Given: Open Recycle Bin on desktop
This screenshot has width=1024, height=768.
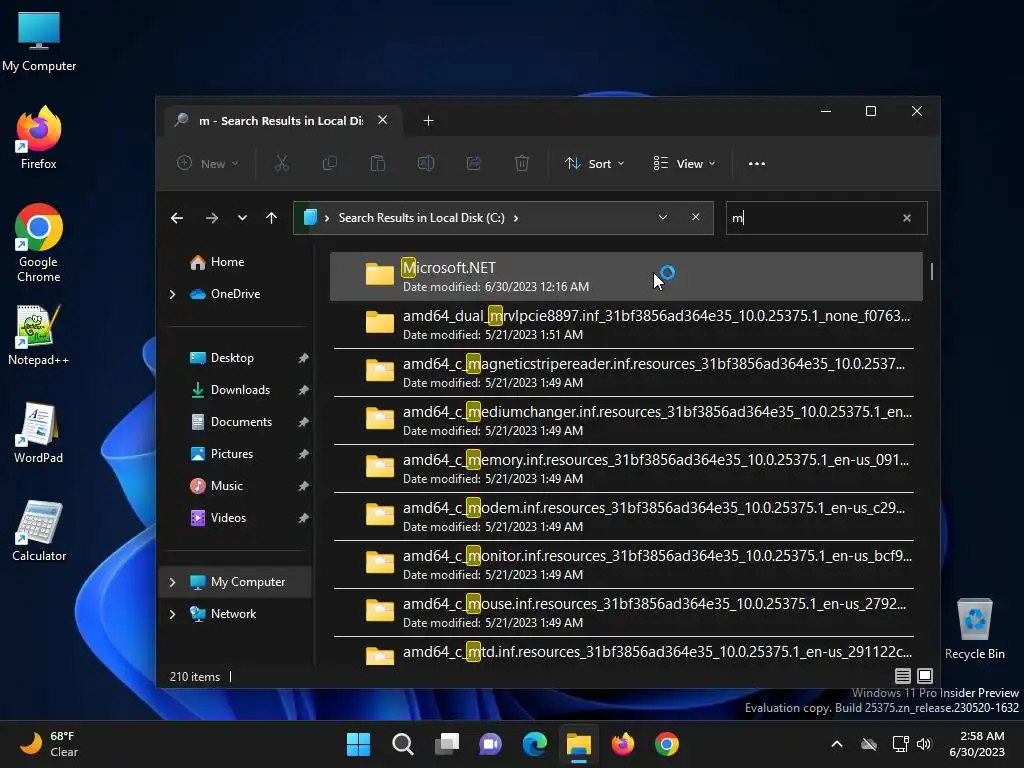Looking at the screenshot, I should tap(974, 628).
